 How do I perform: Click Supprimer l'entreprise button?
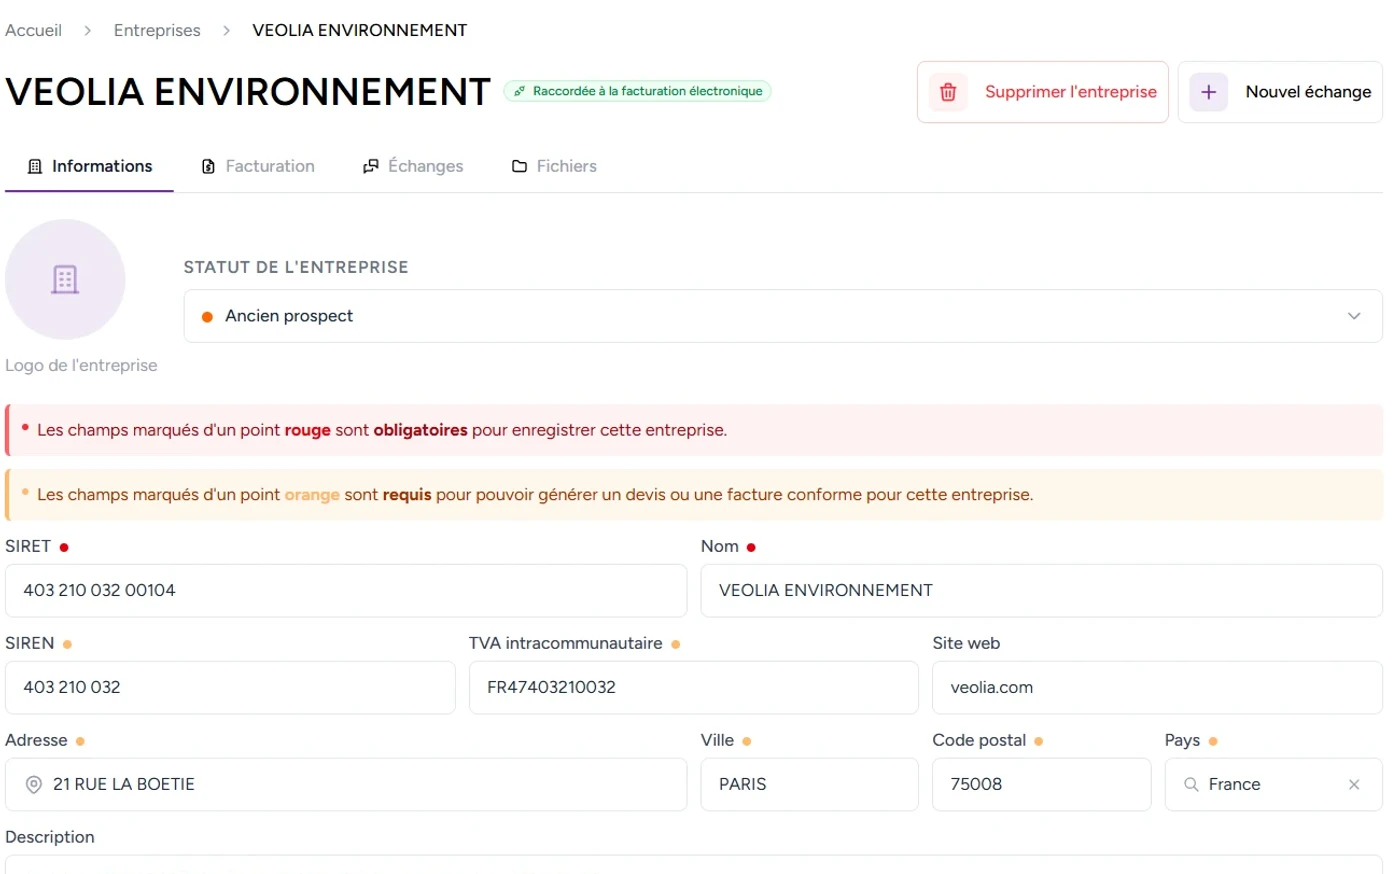click(1043, 92)
